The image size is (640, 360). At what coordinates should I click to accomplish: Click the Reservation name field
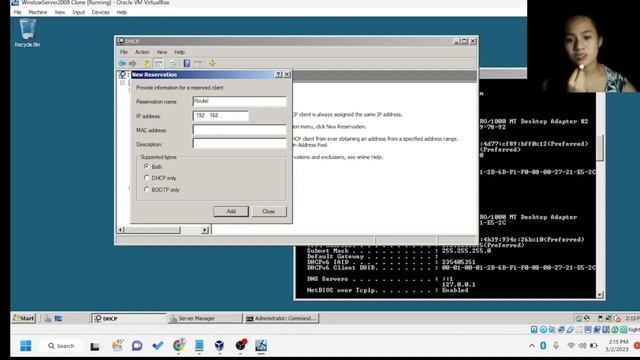pos(240,101)
